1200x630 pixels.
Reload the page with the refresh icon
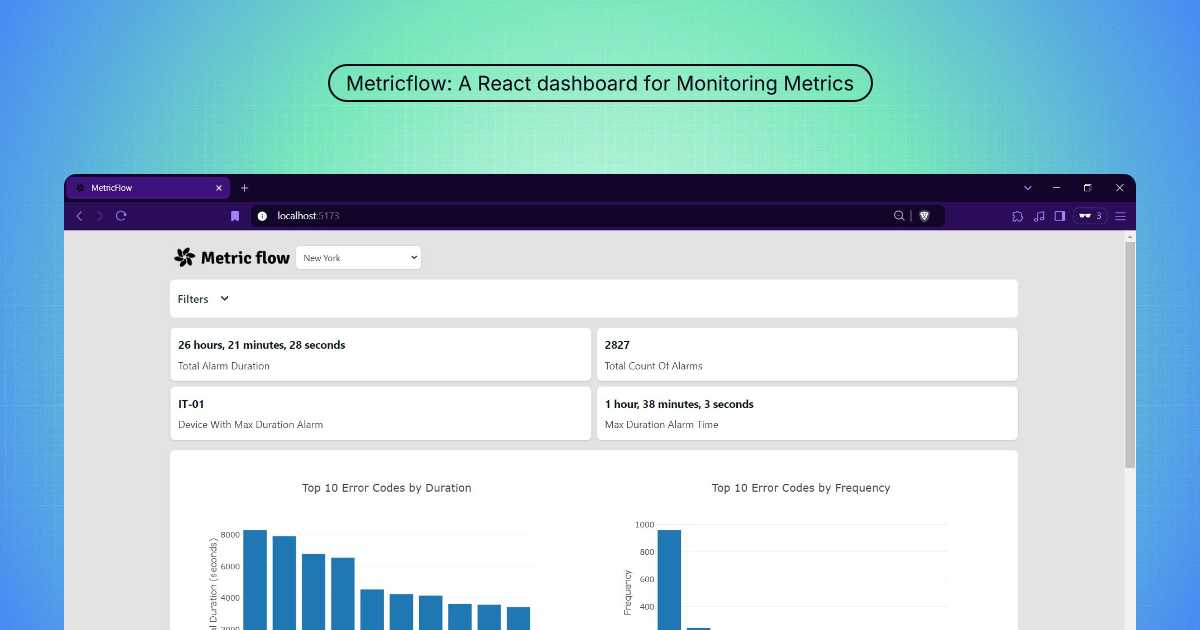coord(121,216)
